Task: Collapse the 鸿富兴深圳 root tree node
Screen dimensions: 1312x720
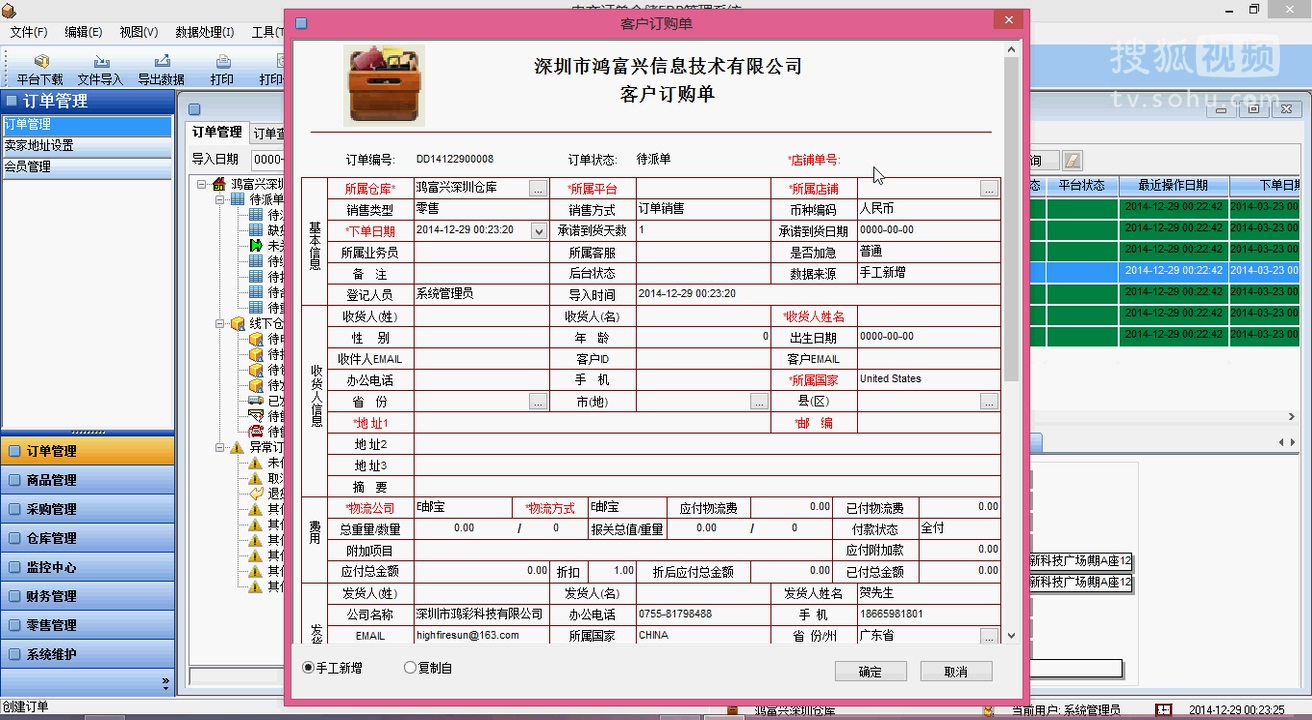Action: (202, 184)
